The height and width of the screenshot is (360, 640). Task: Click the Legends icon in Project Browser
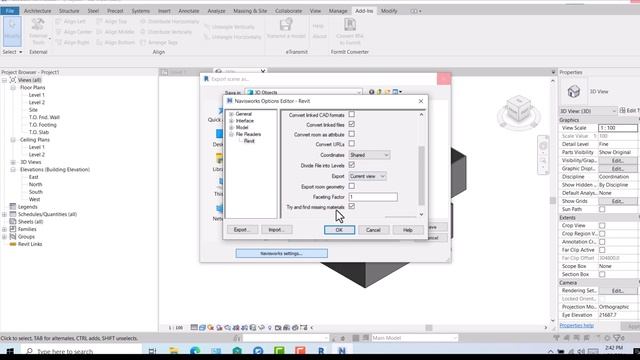[x=13, y=207]
